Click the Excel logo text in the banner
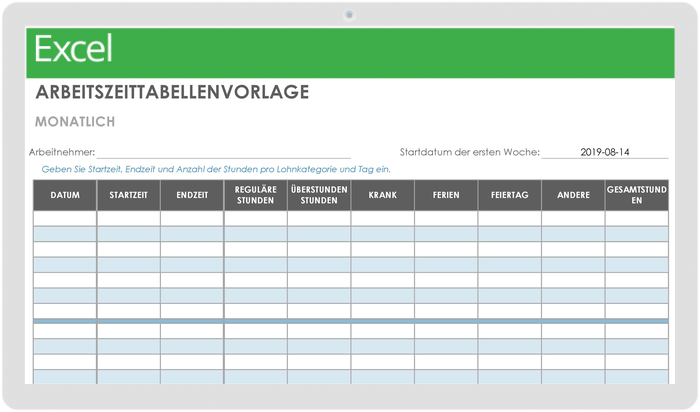This screenshot has width=700, height=412. coord(73,49)
